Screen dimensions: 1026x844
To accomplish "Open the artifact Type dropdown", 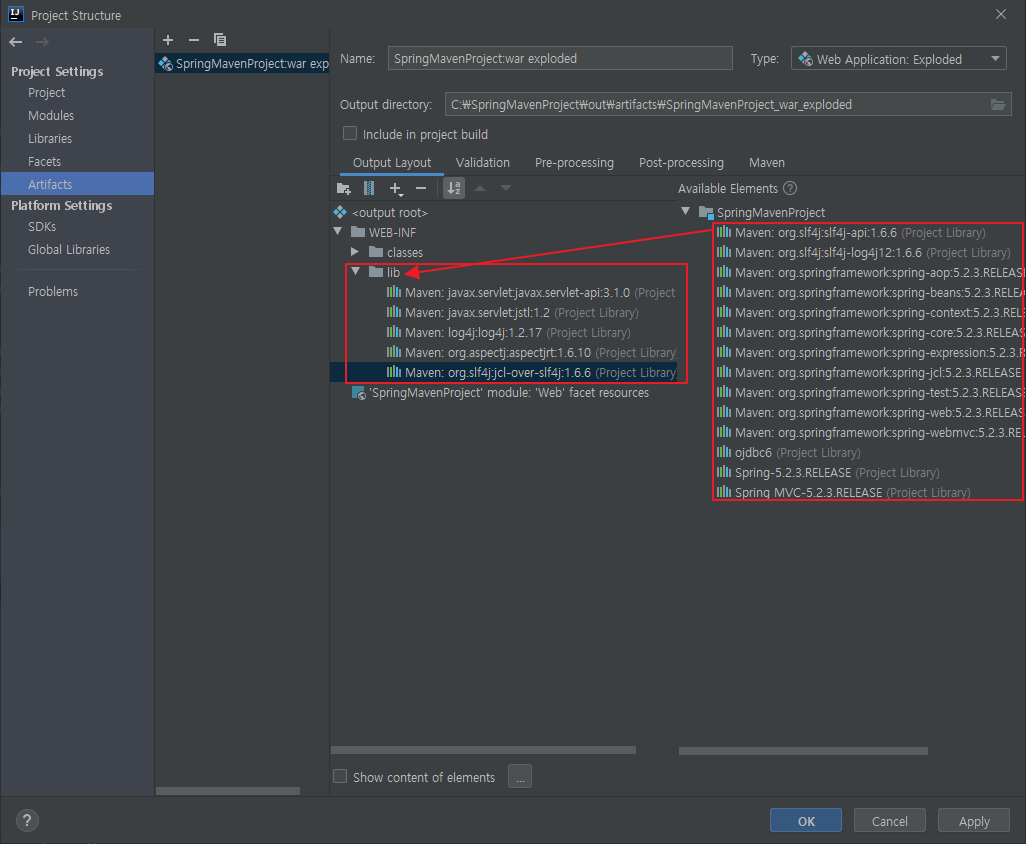I will 898,59.
